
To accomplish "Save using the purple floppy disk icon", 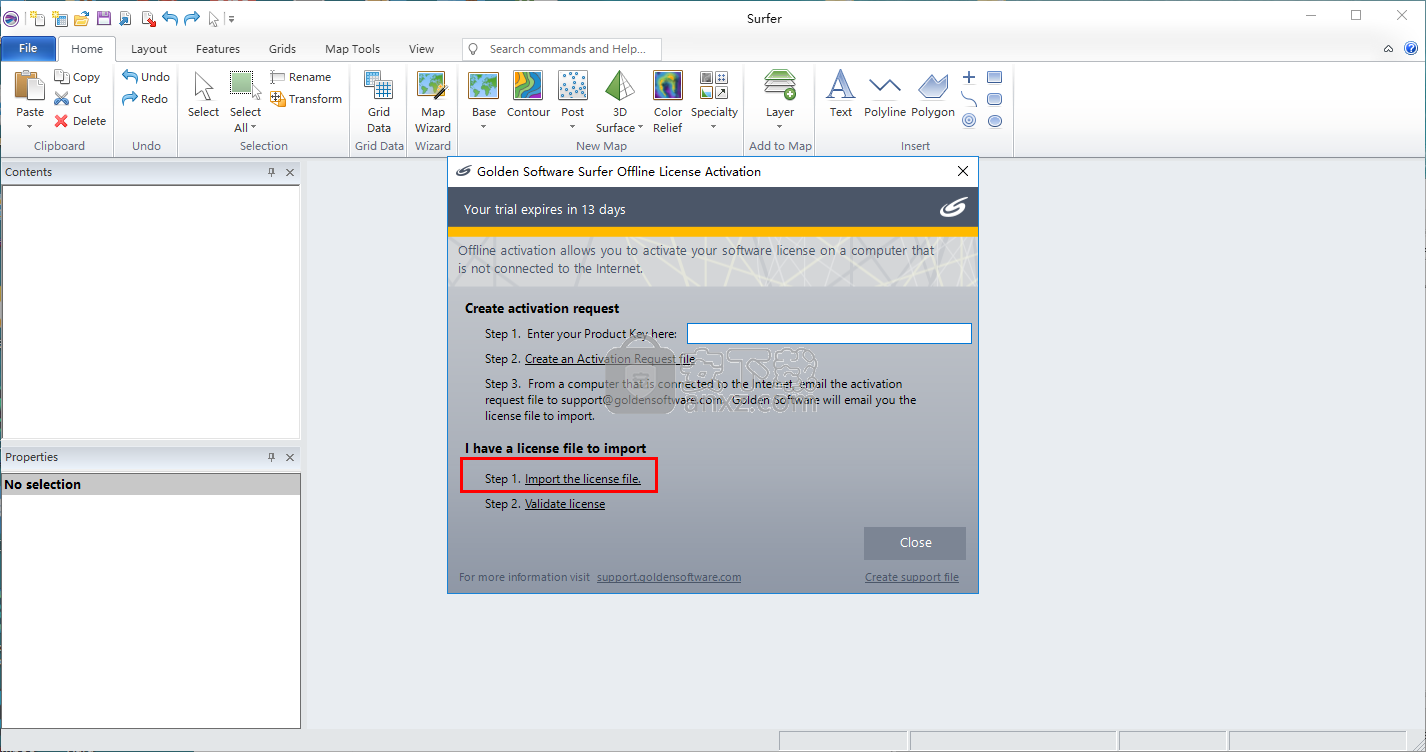I will pyautogui.click(x=103, y=18).
